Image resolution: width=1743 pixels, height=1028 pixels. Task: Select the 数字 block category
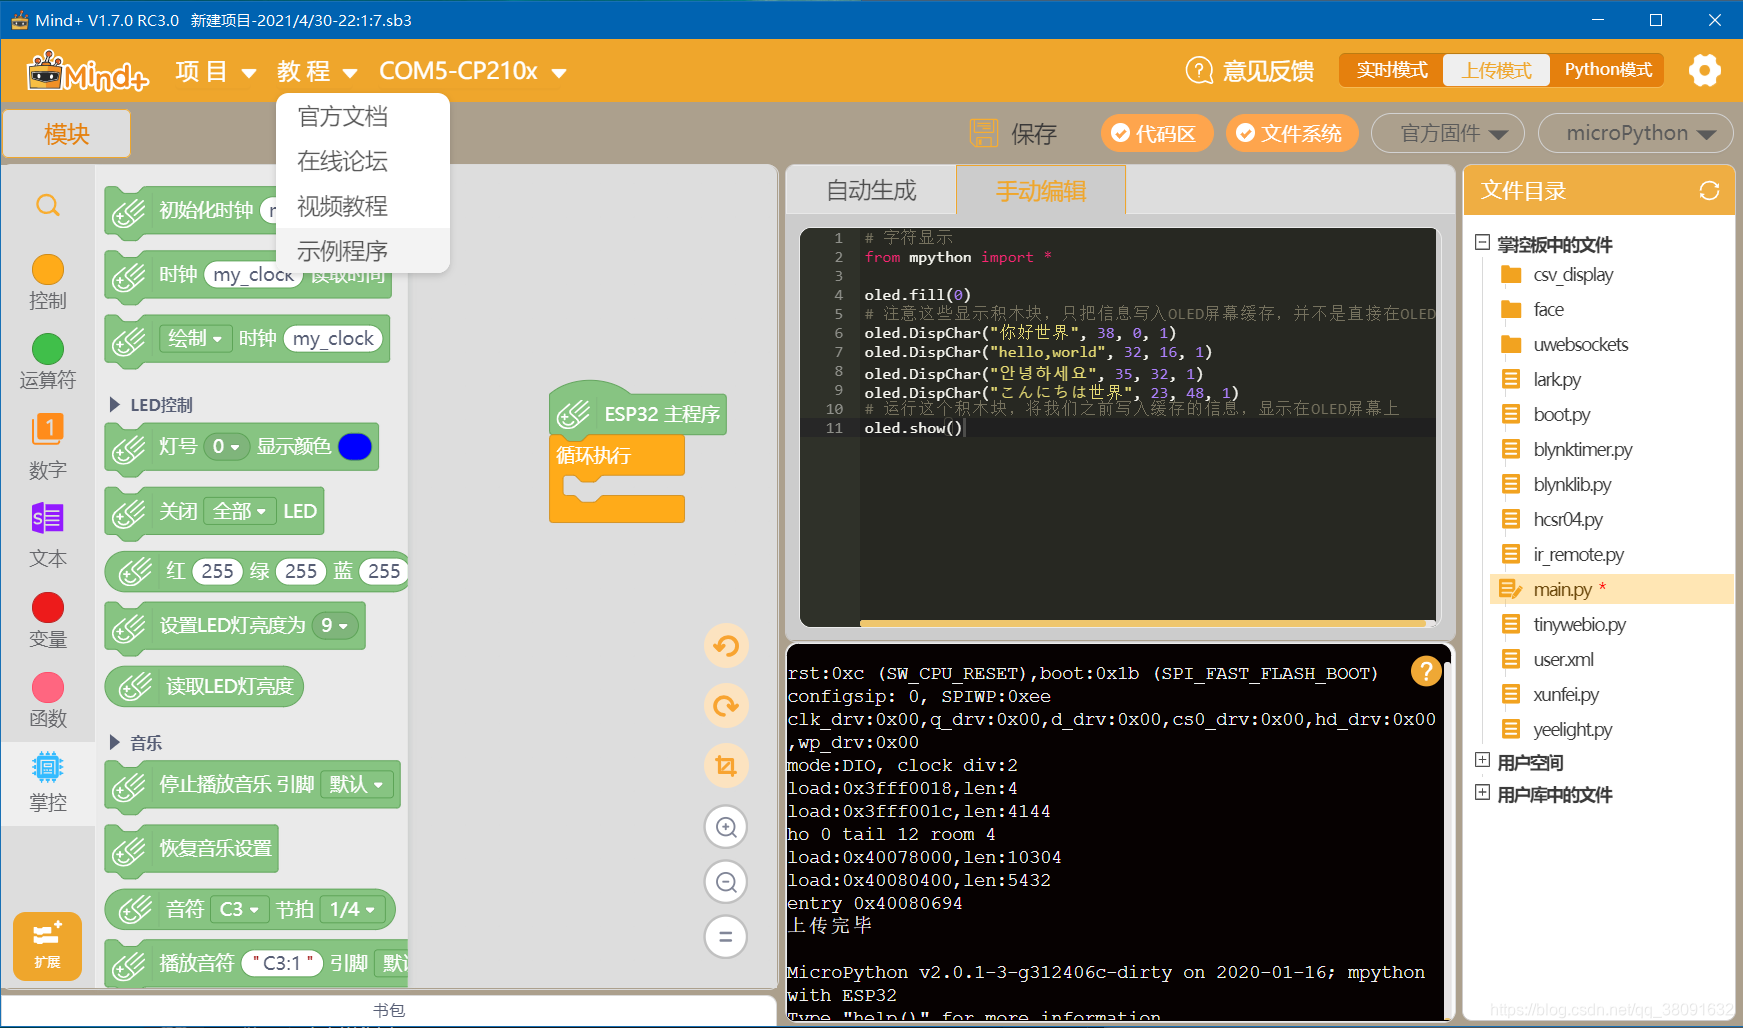coord(48,446)
